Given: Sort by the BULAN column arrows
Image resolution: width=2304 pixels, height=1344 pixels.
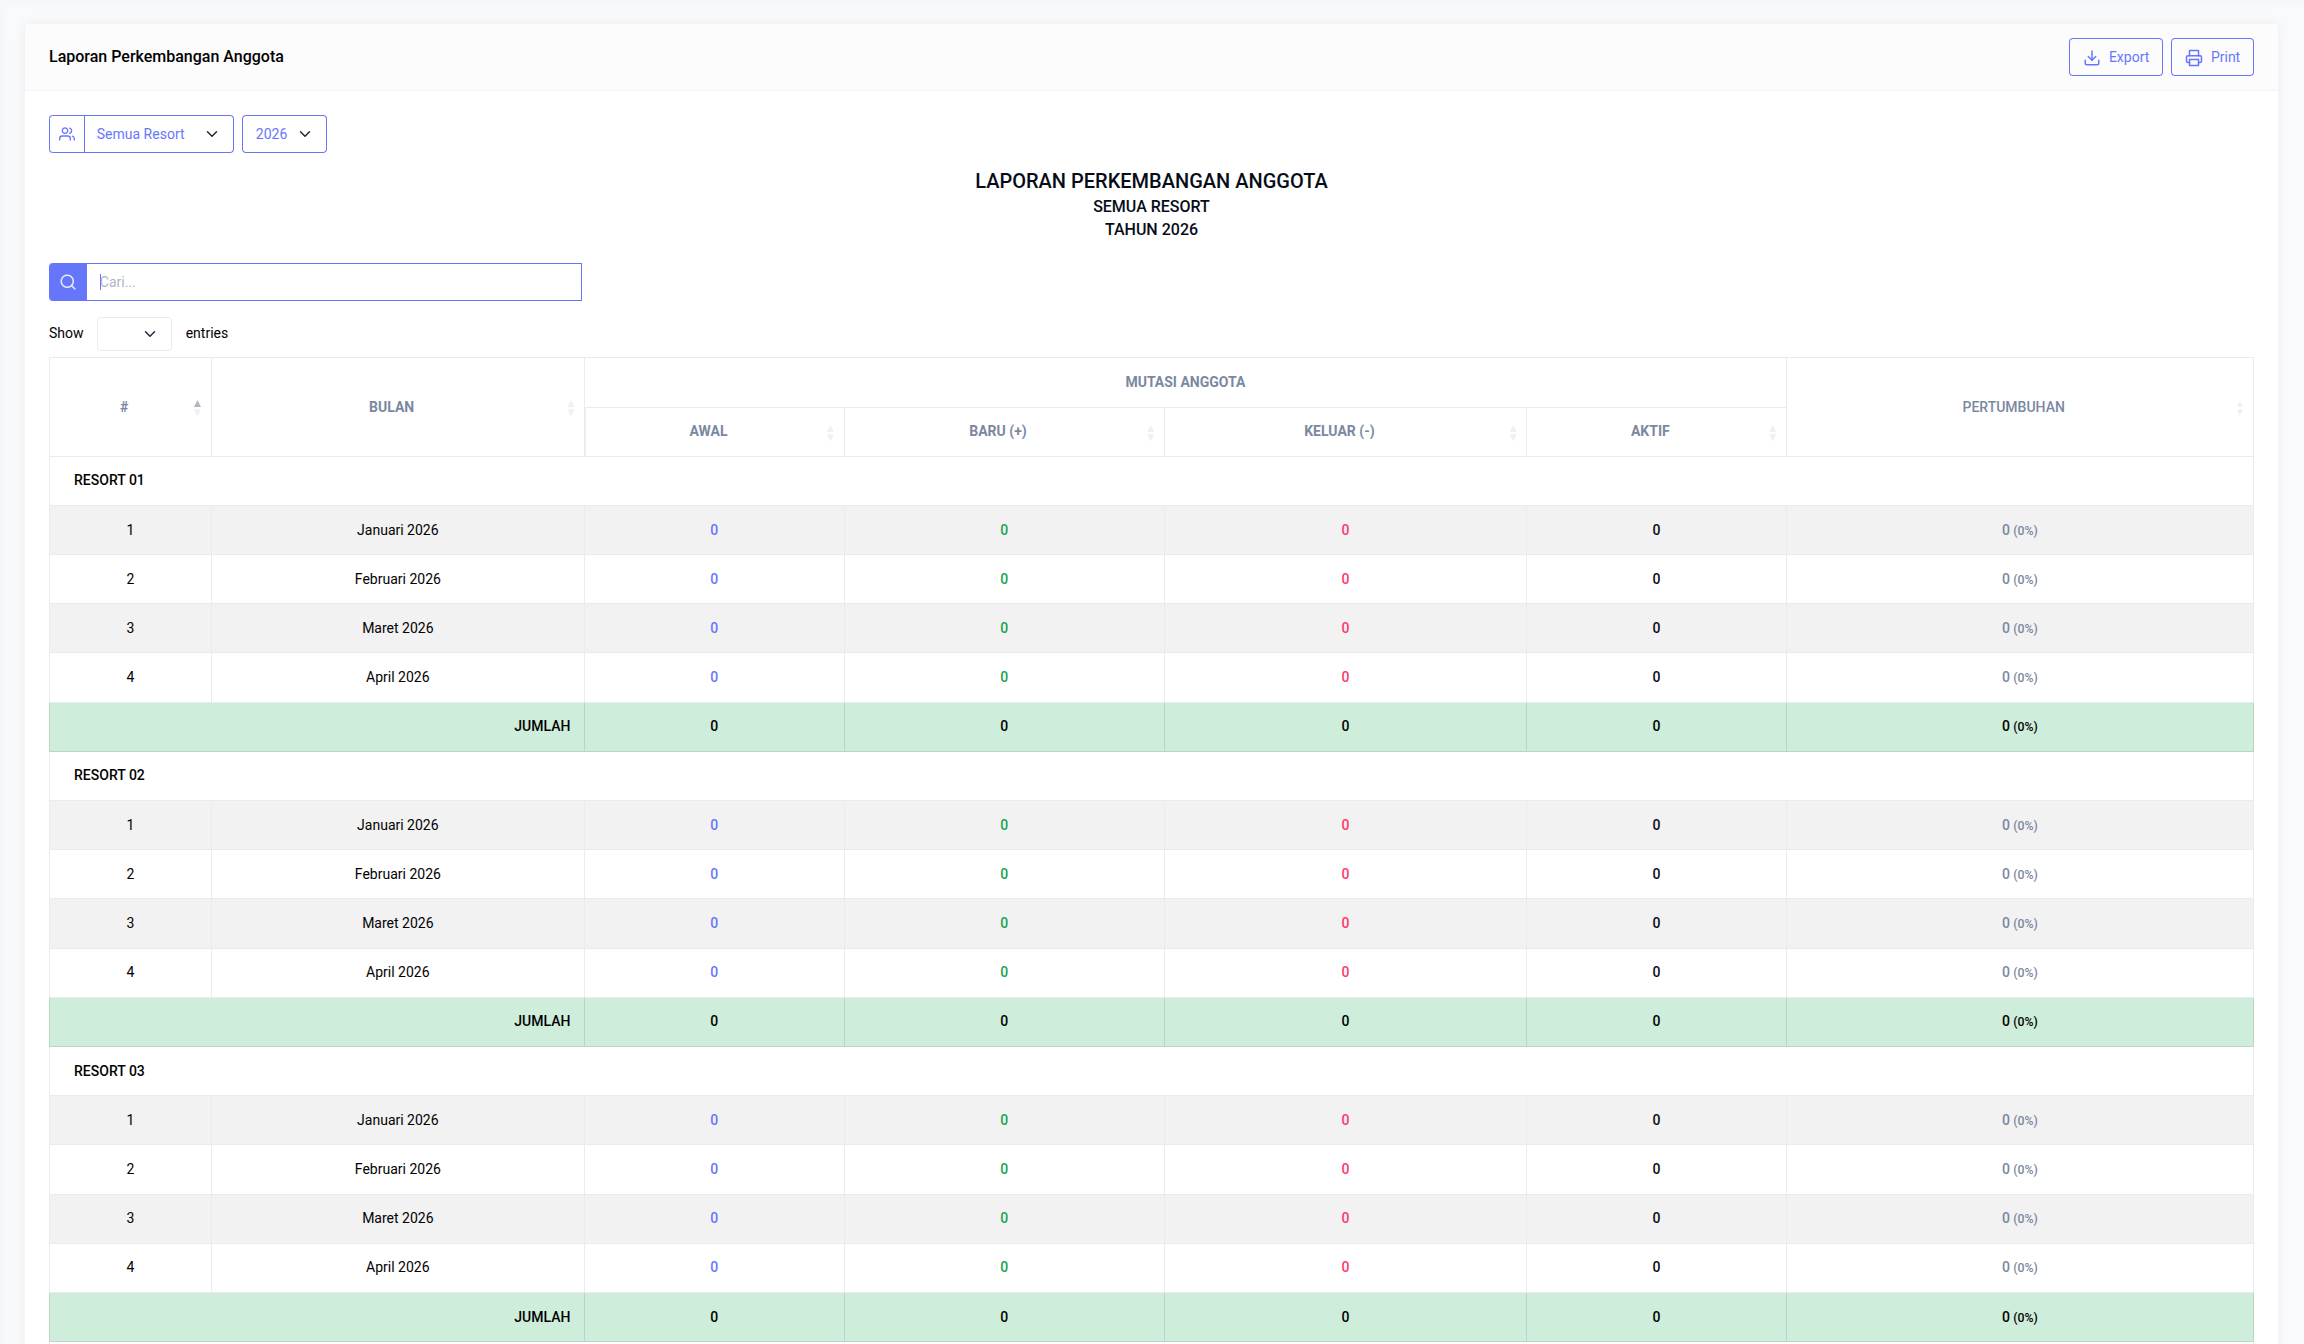Looking at the screenshot, I should [570, 408].
